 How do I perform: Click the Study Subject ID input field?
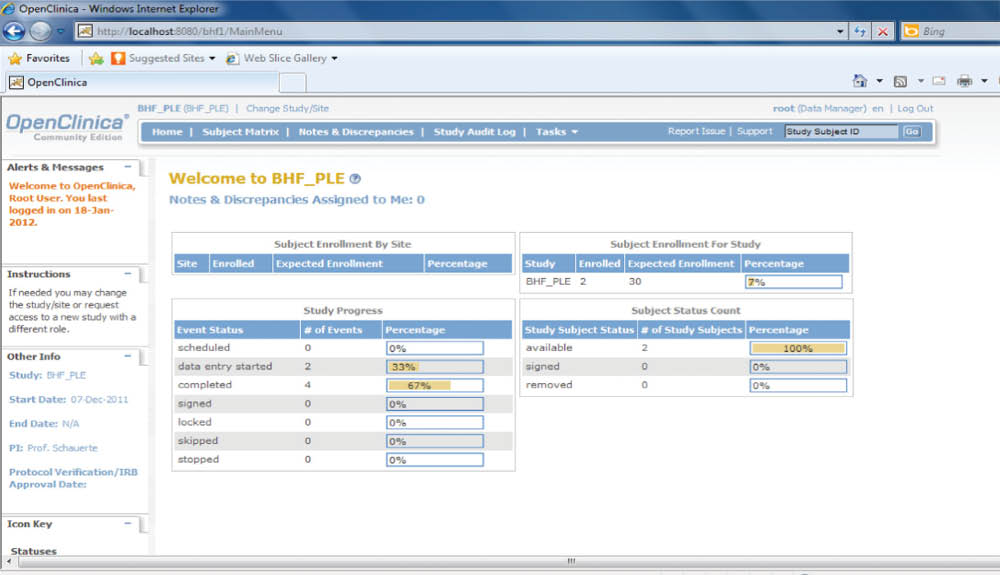tap(841, 131)
